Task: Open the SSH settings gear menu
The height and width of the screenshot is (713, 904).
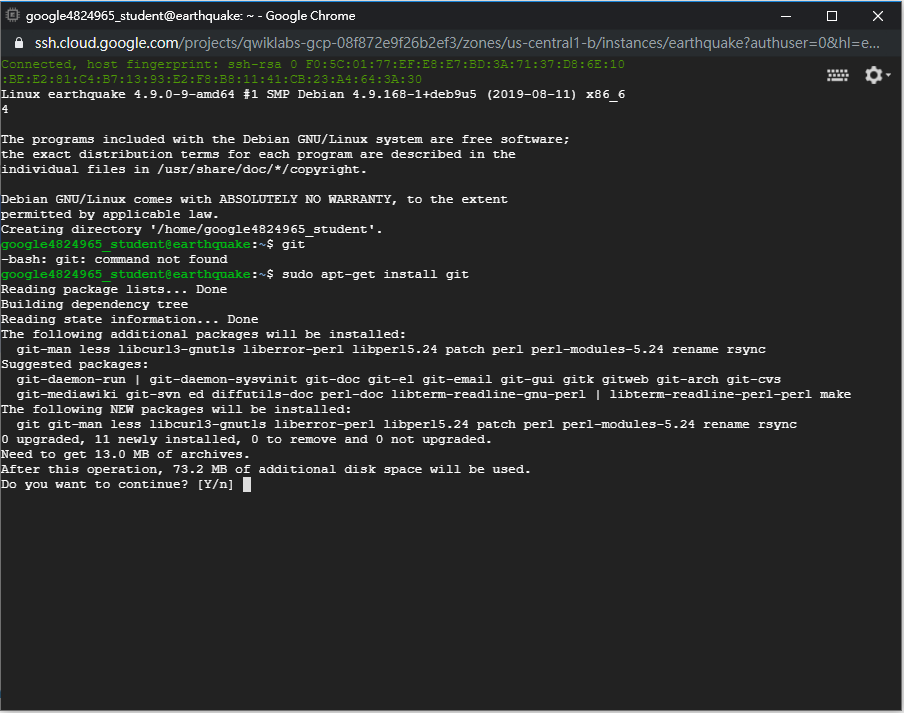Action: (877, 75)
